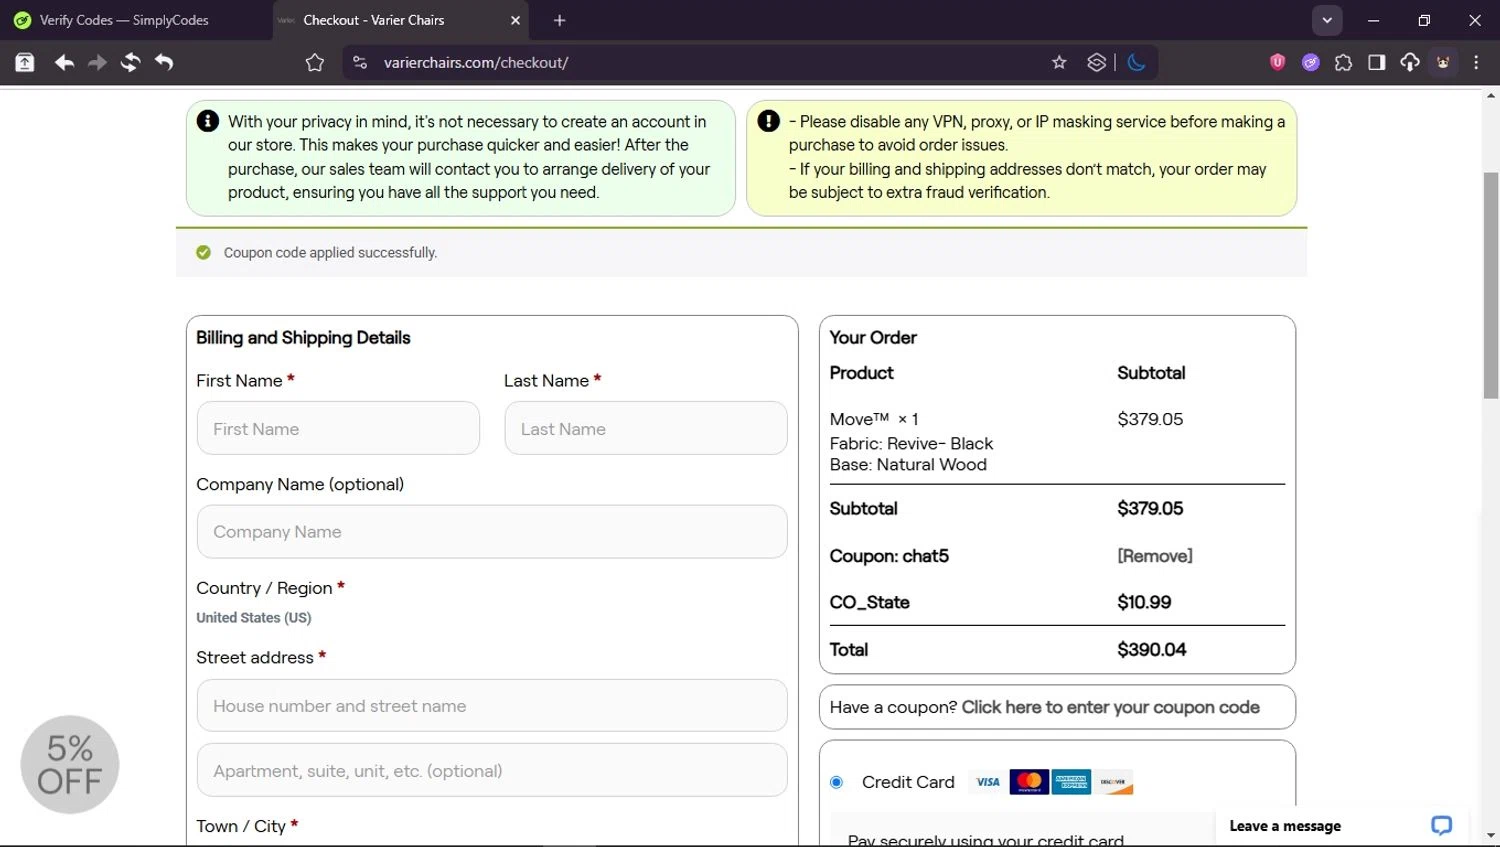Click the American Express logo
Screen dimensions: 1500x847
pos(1071,782)
